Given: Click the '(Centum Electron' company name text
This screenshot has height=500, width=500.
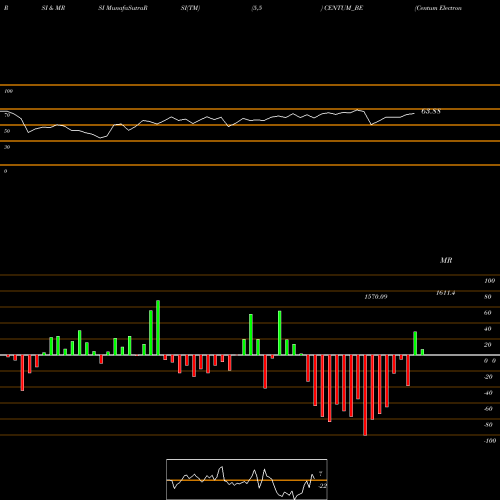Looking at the screenshot, I should click(438, 8).
